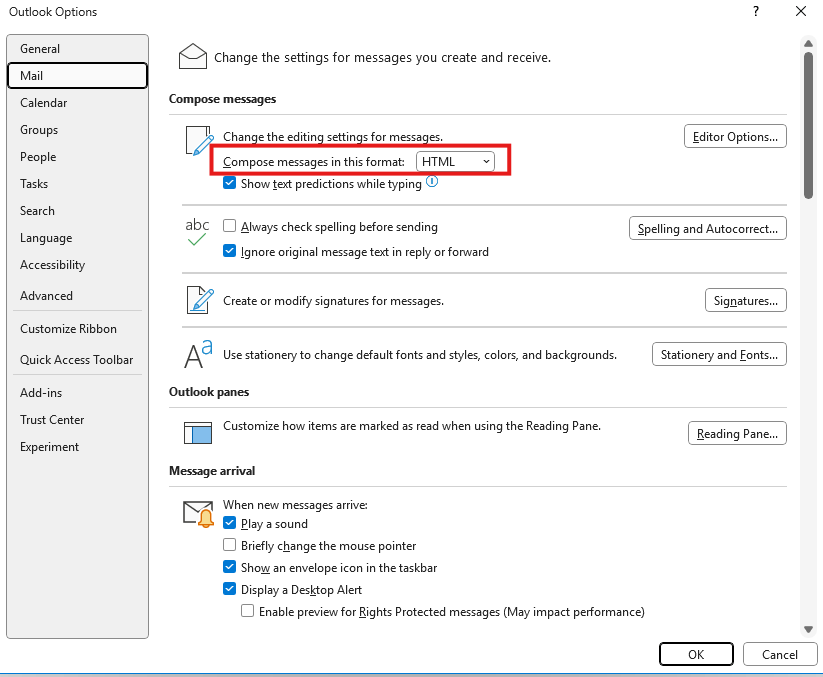Click the pencil-and-page editing settings icon
Screen dimensions: 823x677
[199, 141]
